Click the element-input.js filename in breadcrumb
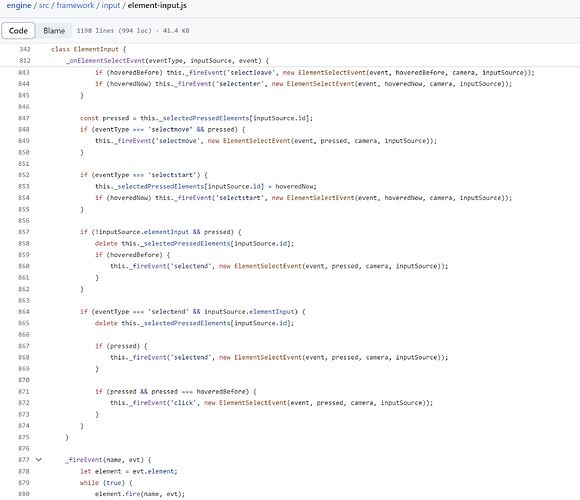 [x=157, y=6]
